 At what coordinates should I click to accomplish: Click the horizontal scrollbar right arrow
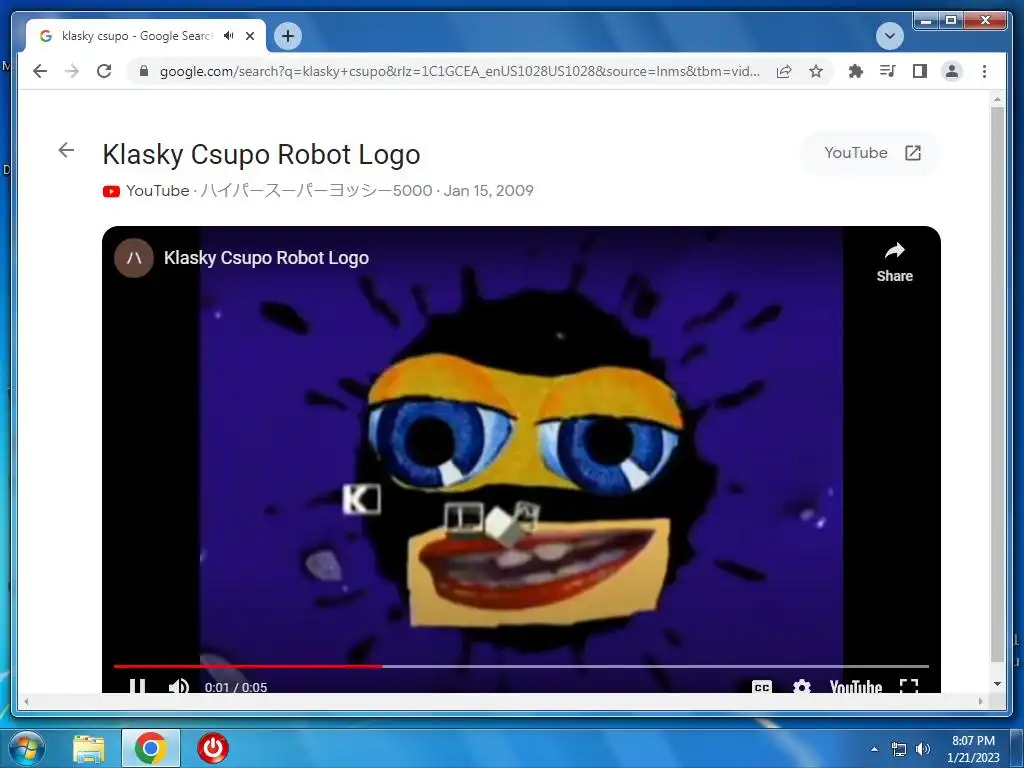coord(980,701)
